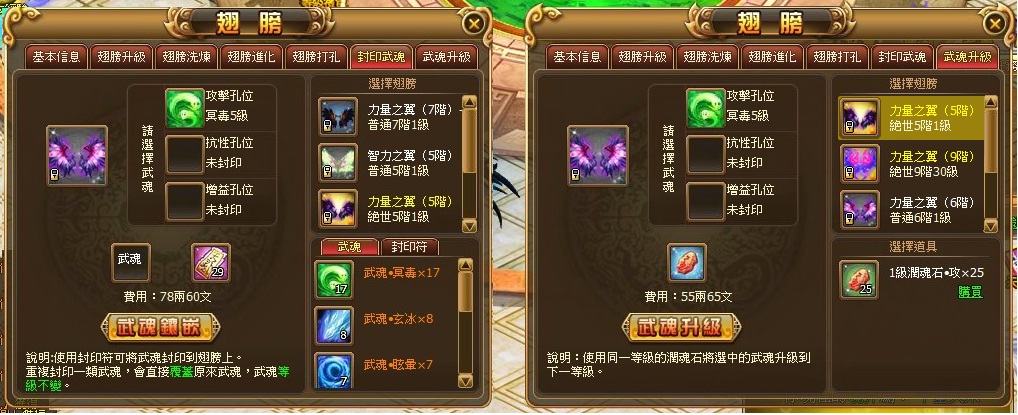Choose the 智力之翼（5階）wing icon

pyautogui.click(x=338, y=162)
